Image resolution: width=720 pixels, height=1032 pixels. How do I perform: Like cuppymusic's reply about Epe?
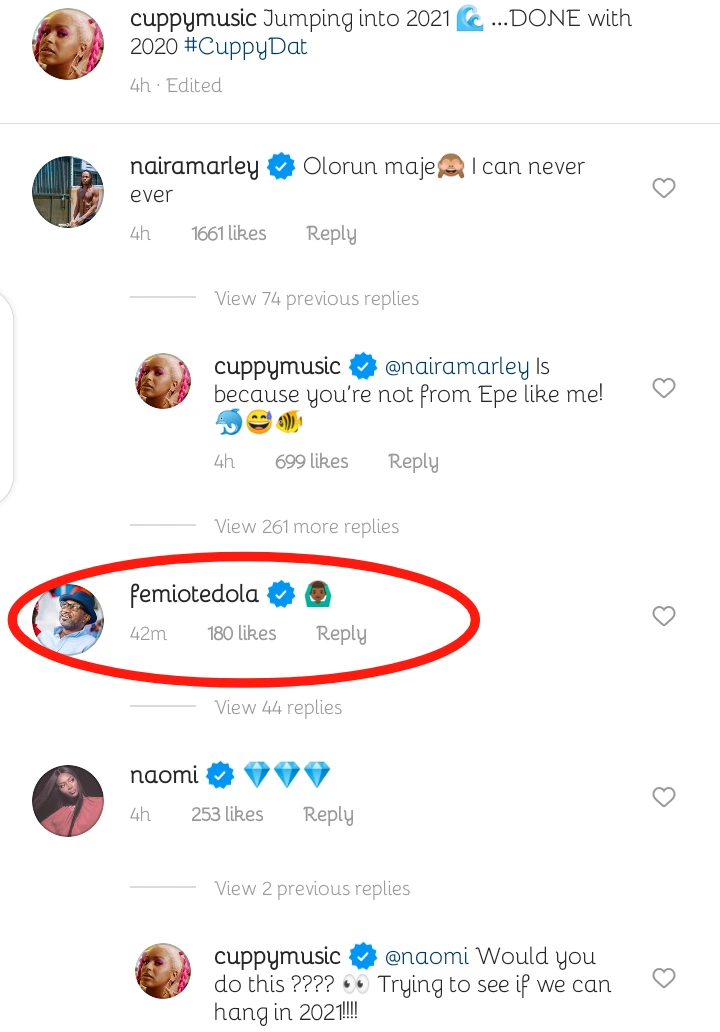(x=664, y=388)
